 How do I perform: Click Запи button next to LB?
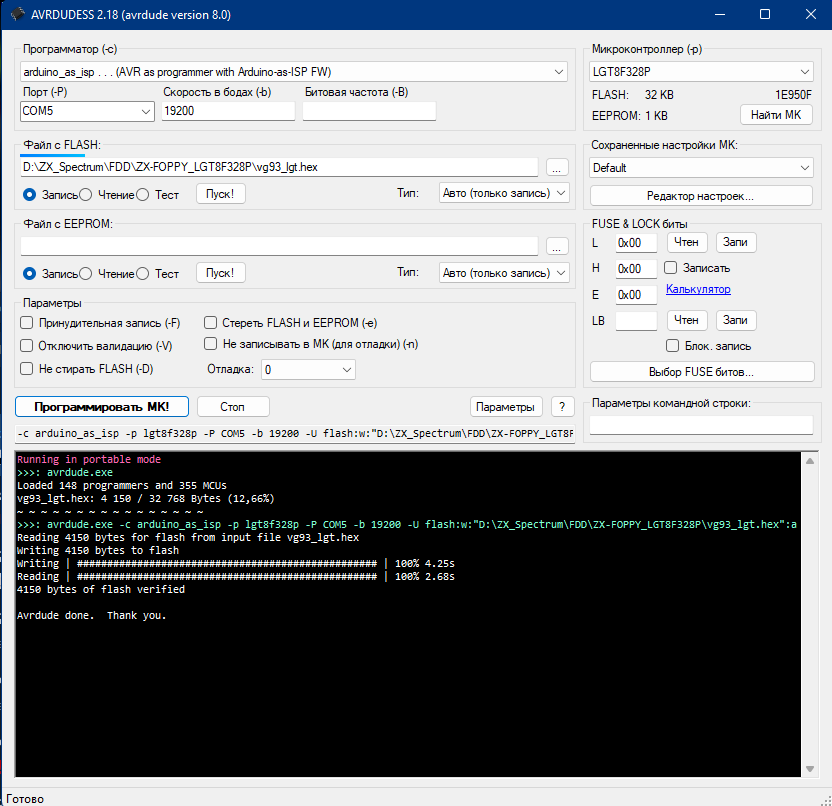(735, 320)
